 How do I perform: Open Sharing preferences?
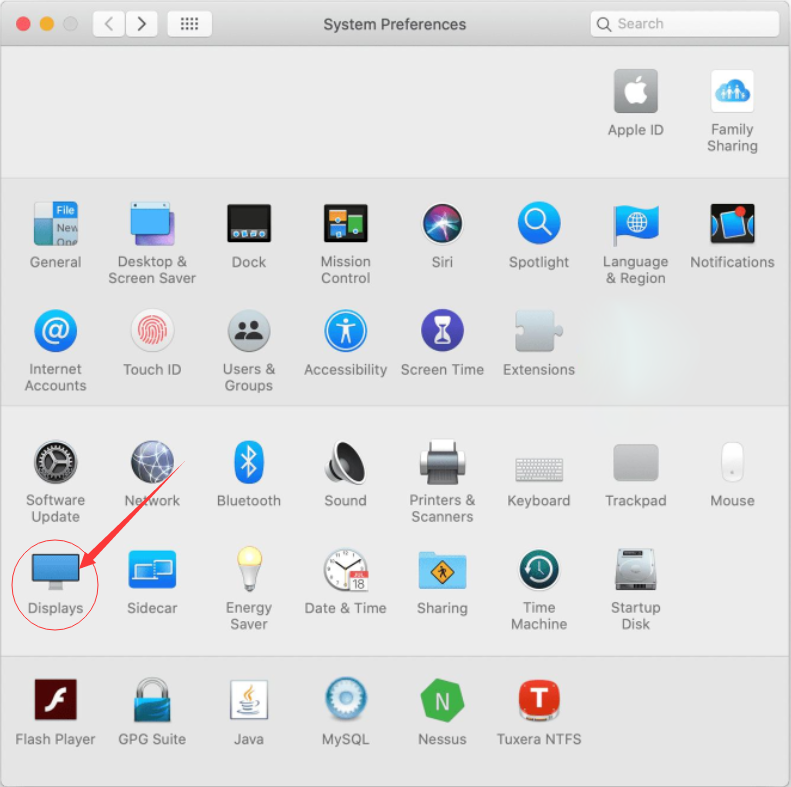click(x=442, y=570)
